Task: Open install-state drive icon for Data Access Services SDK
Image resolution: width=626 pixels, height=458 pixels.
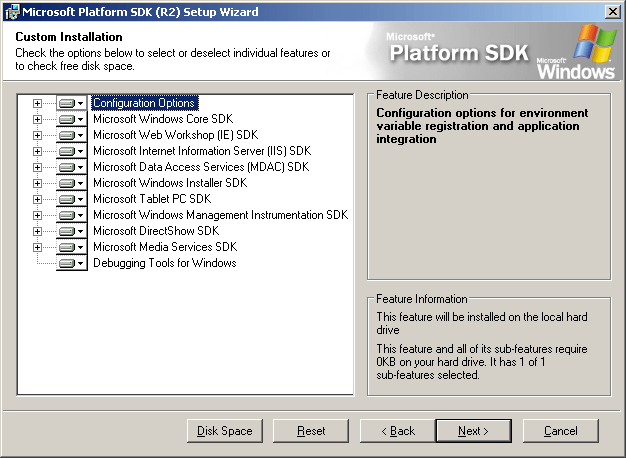Action: tap(71, 167)
